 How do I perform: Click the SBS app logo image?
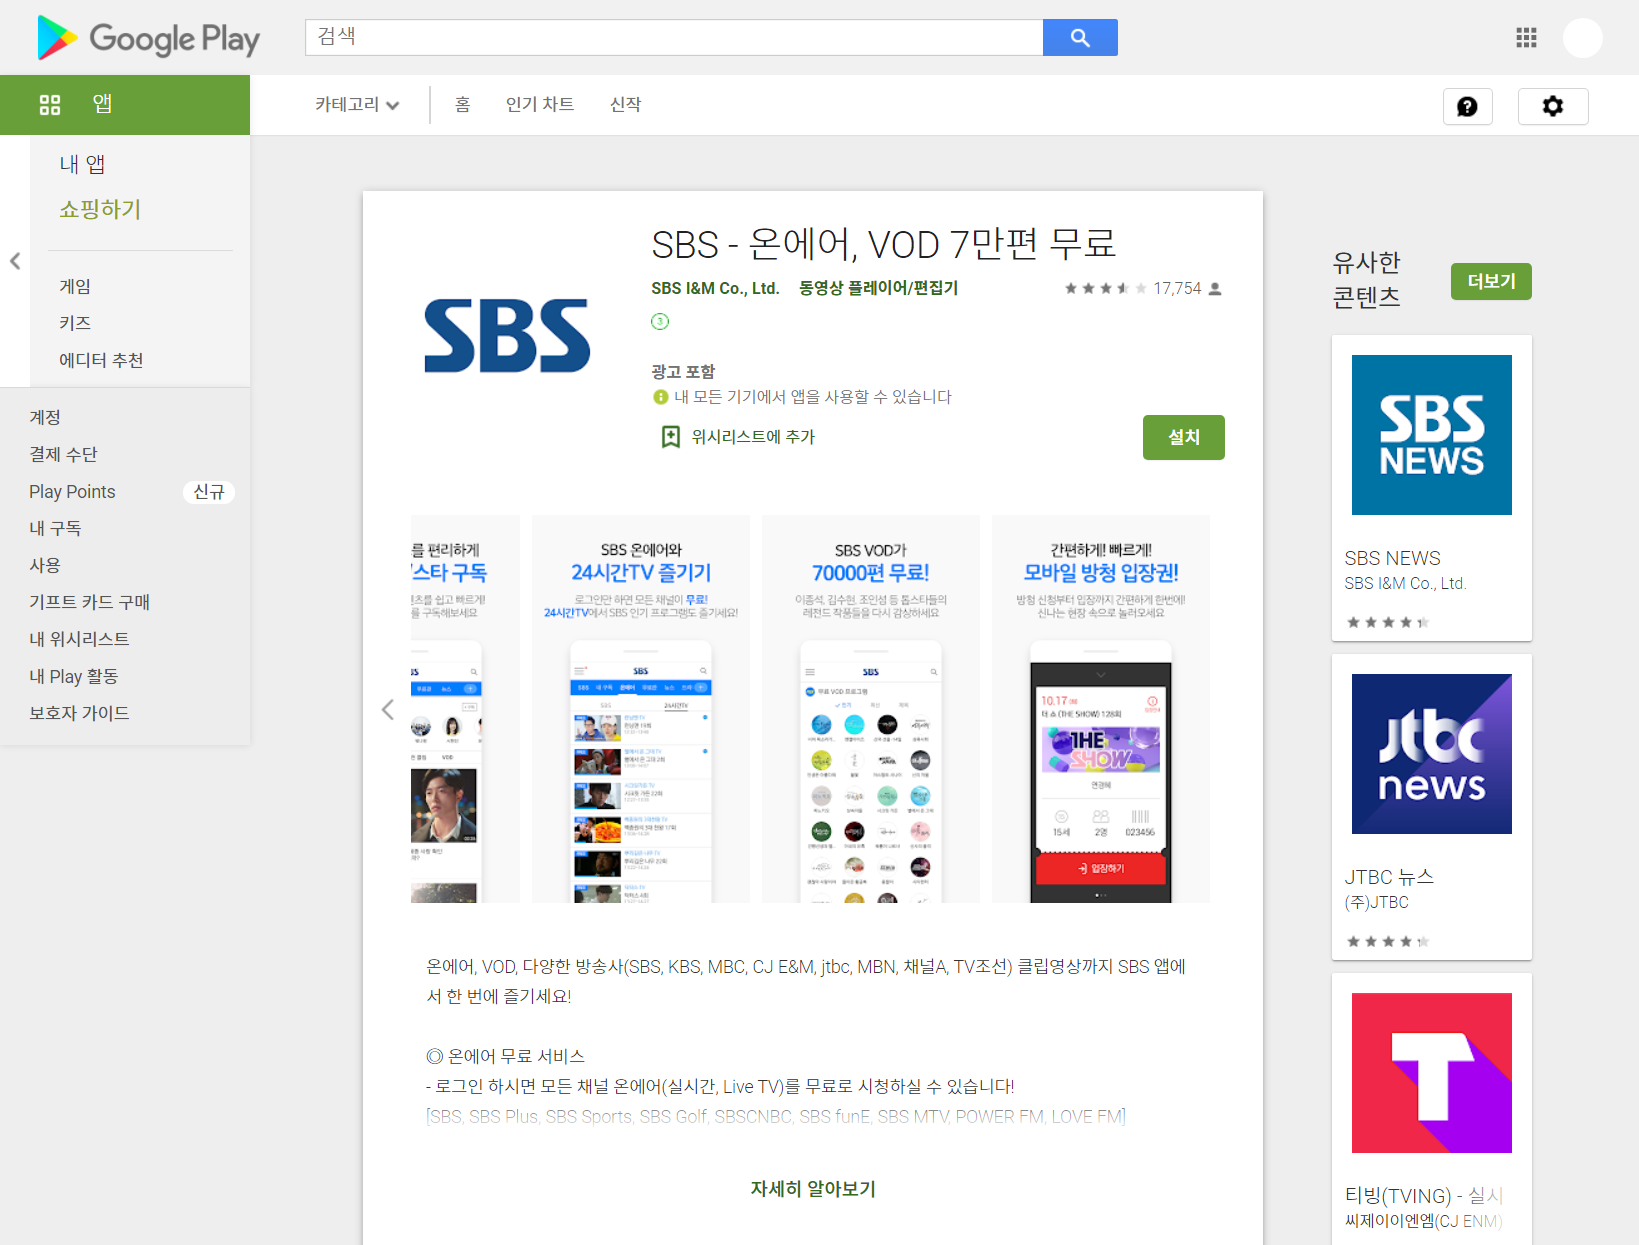pyautogui.click(x=507, y=335)
